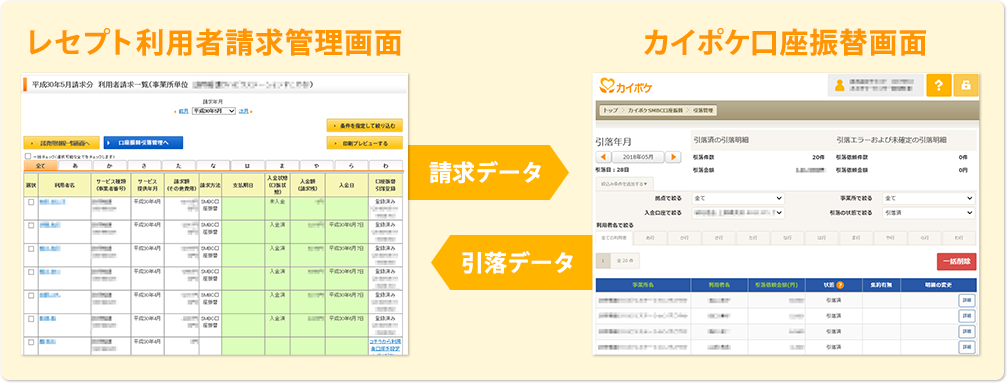Select the や行 tab in Kaipoke
Screen dimensions: 1008x384
pos(890,238)
